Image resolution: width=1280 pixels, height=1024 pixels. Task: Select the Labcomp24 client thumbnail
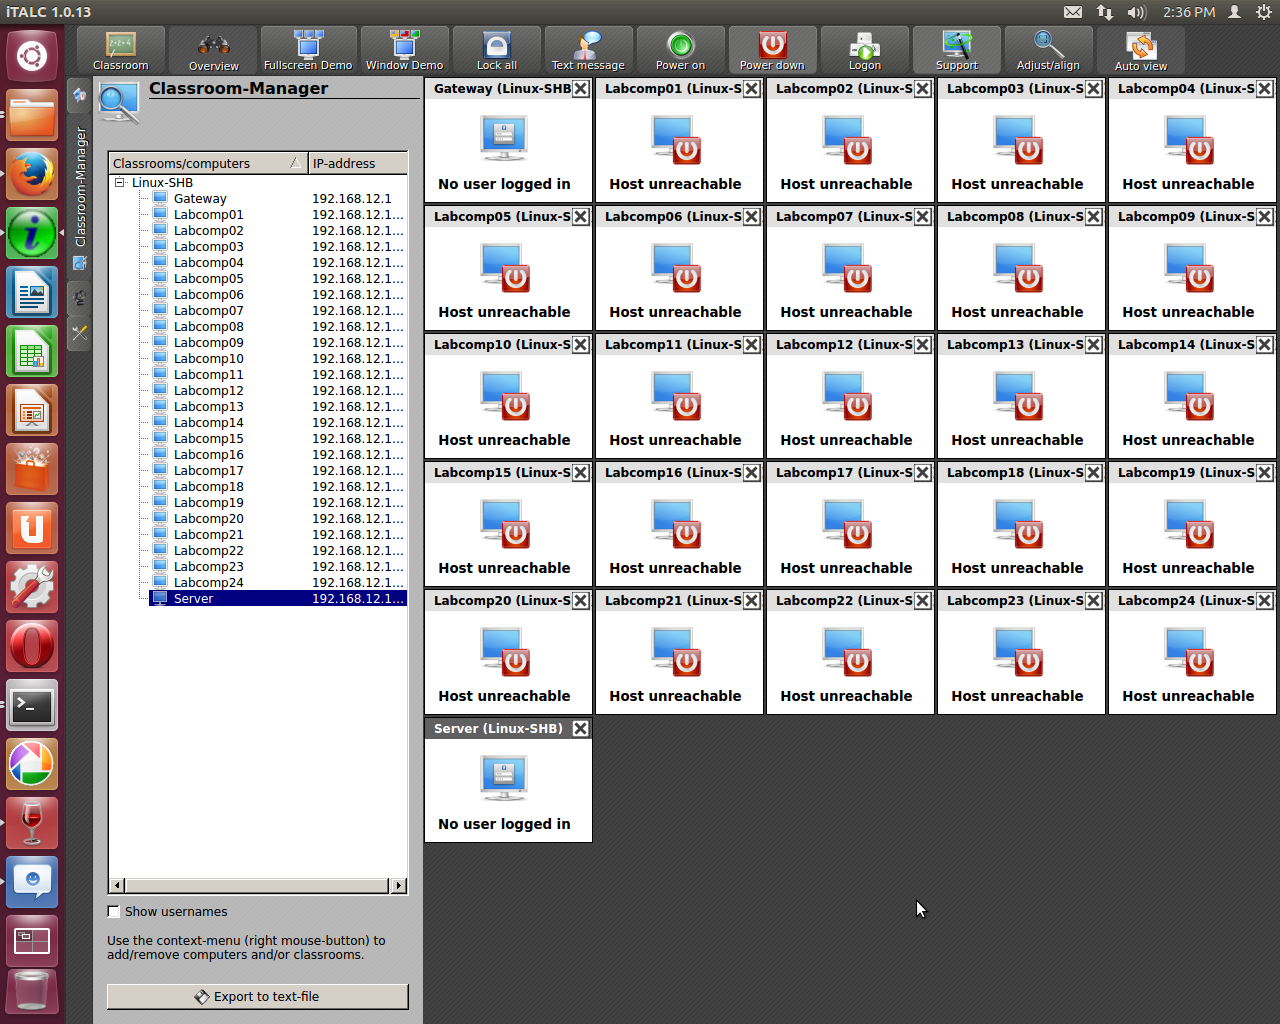pos(1193,650)
